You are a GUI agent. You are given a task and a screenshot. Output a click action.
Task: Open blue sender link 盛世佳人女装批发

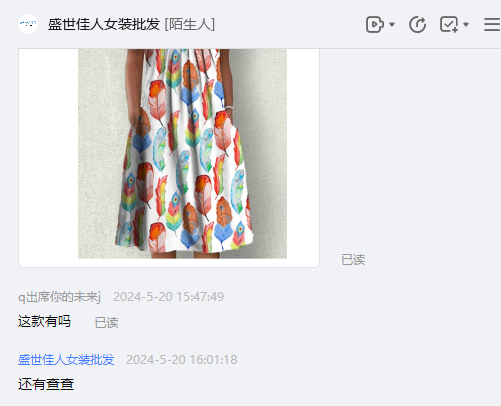point(66,360)
